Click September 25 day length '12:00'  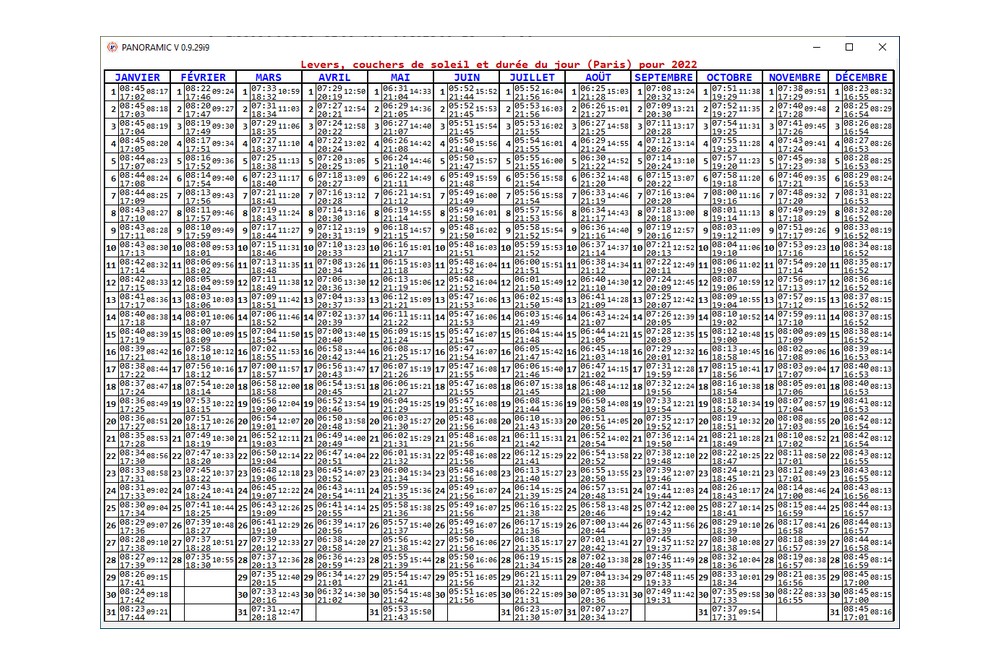pos(683,508)
